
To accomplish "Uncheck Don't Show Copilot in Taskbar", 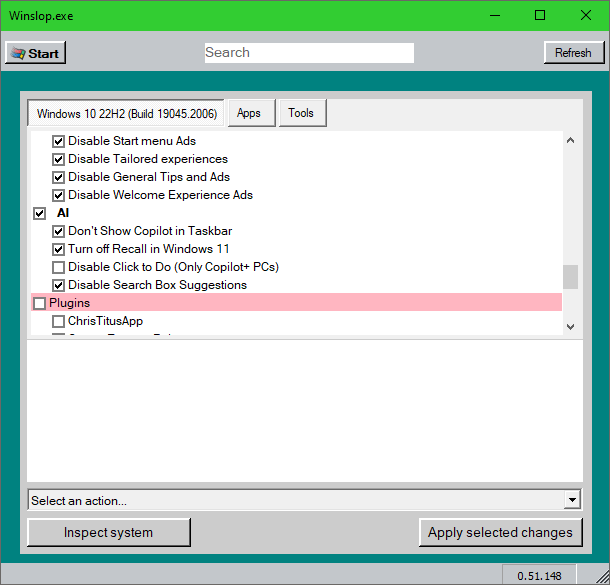I will [58, 231].
